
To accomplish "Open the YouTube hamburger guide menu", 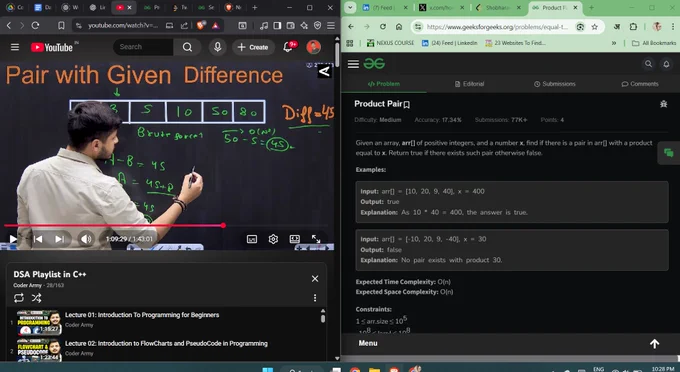I will coord(15,47).
